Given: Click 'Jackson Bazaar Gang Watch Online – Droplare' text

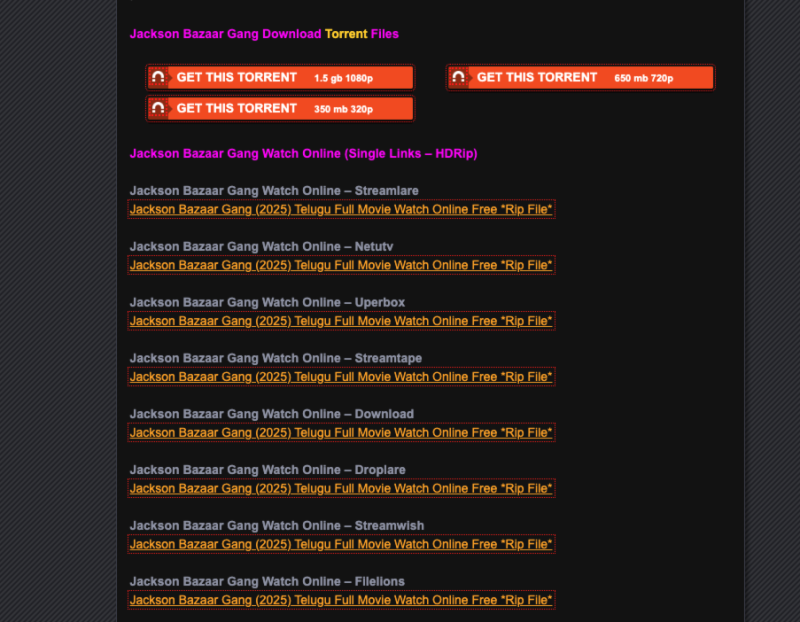Looking at the screenshot, I should [267, 469].
